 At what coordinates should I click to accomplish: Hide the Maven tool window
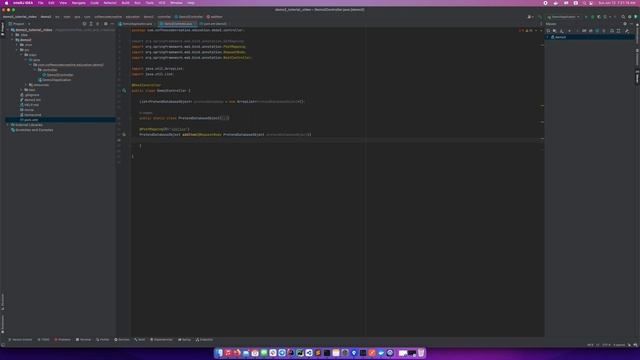(631, 24)
